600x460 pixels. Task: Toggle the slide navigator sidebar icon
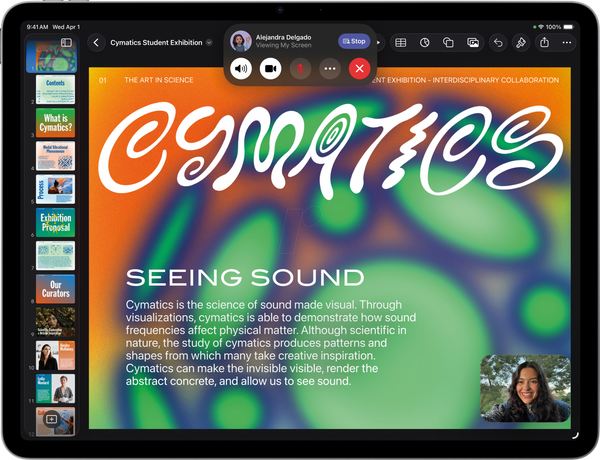tap(66, 42)
